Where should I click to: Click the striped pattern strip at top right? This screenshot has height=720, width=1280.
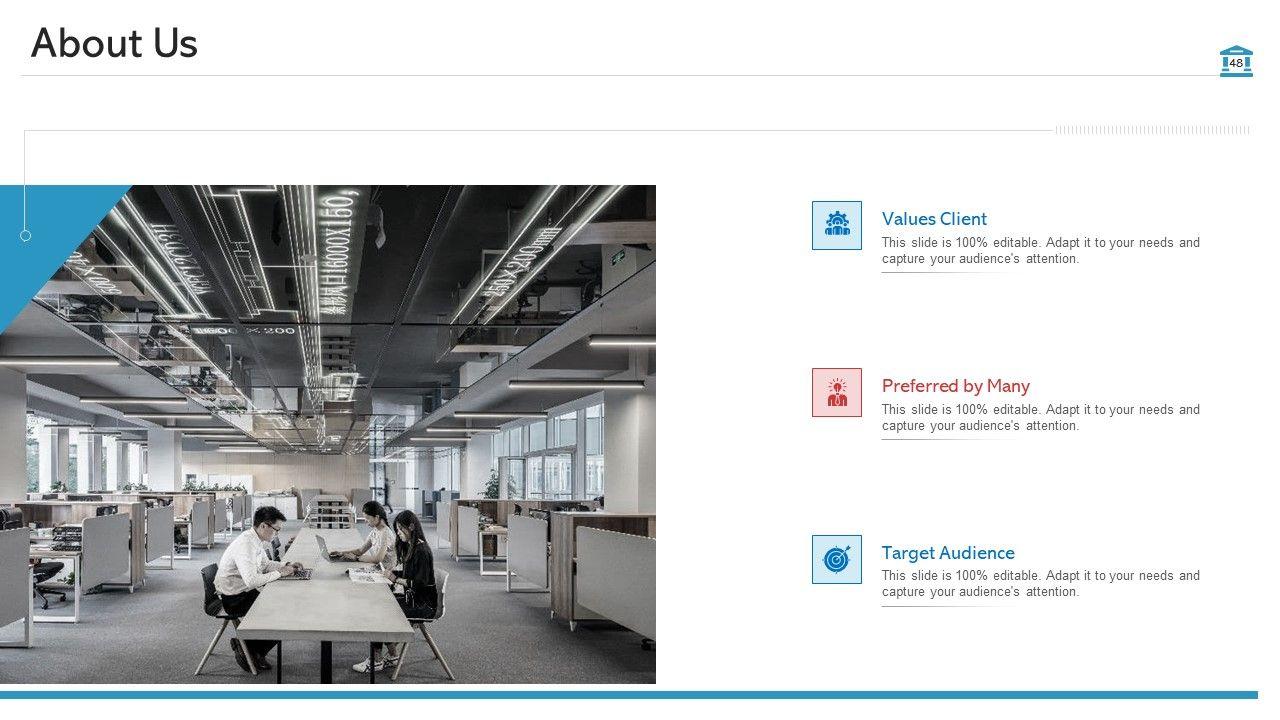pyautogui.click(x=1152, y=130)
